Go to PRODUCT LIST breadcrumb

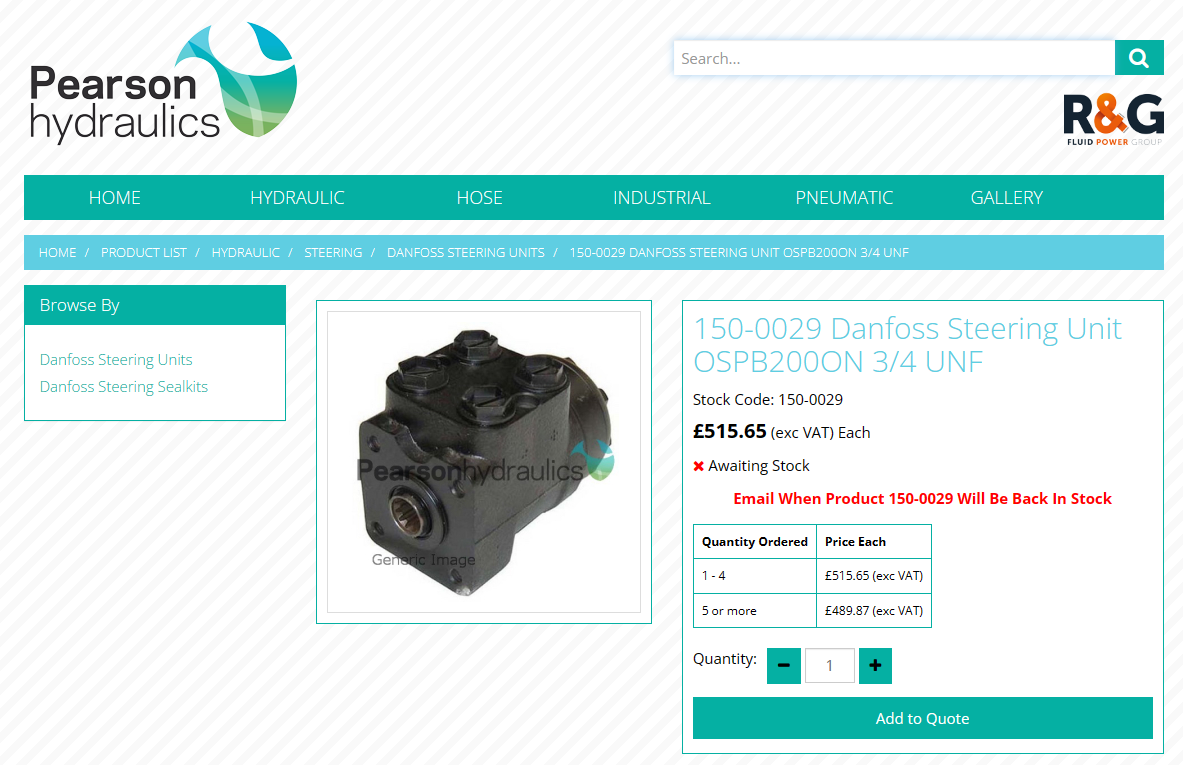click(x=143, y=253)
